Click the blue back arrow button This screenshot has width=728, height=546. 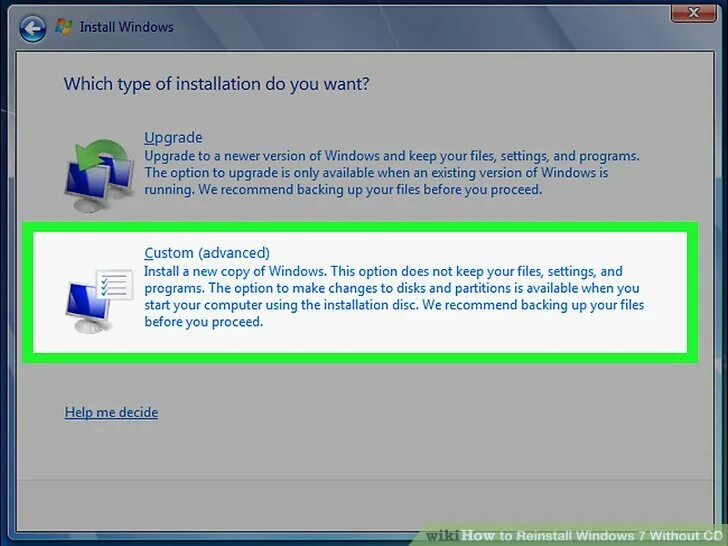tap(32, 28)
